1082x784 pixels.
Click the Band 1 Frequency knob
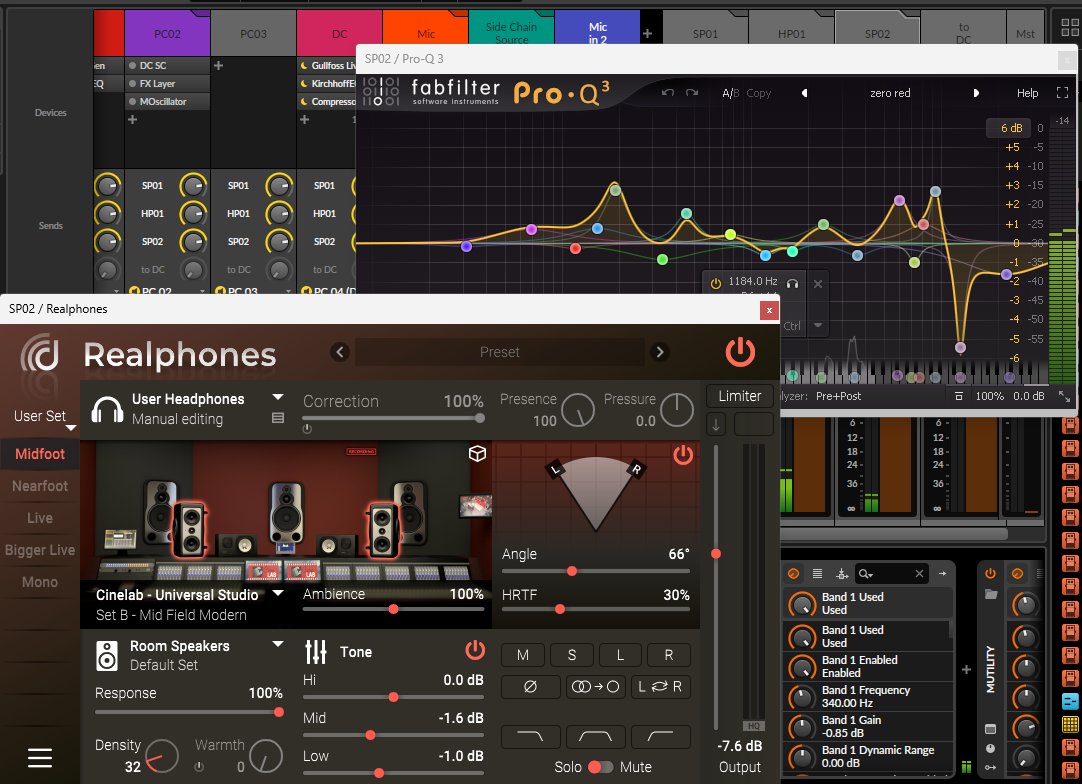[801, 696]
